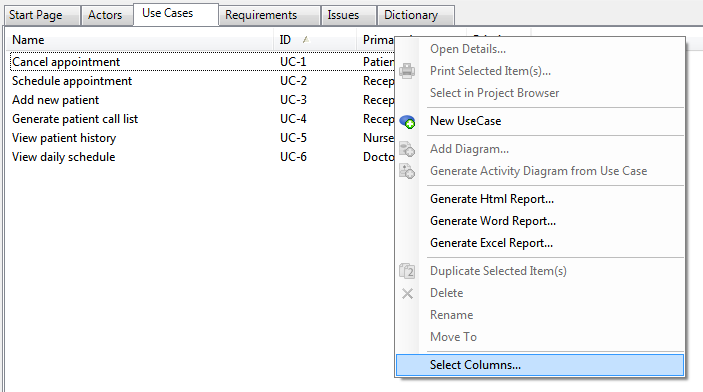Click the Primary column header

click(x=378, y=40)
